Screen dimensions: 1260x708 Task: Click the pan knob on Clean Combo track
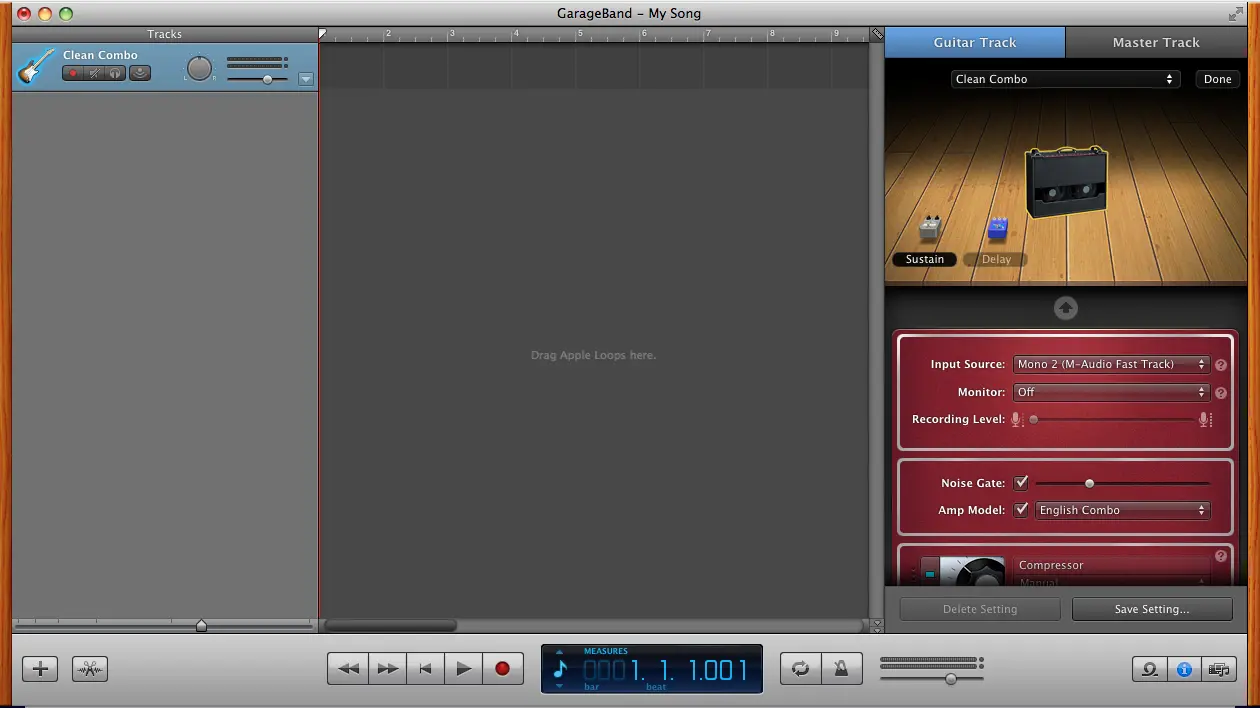pos(200,68)
